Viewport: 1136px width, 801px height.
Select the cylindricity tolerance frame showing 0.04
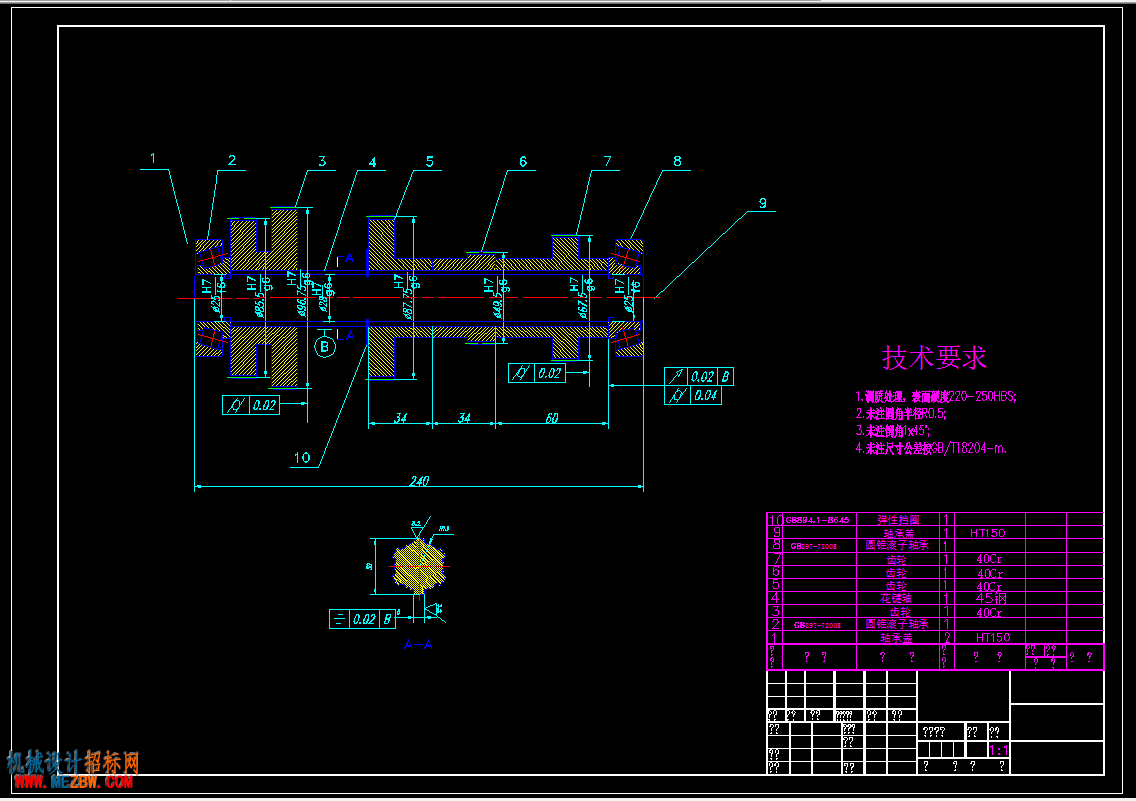coord(700,395)
